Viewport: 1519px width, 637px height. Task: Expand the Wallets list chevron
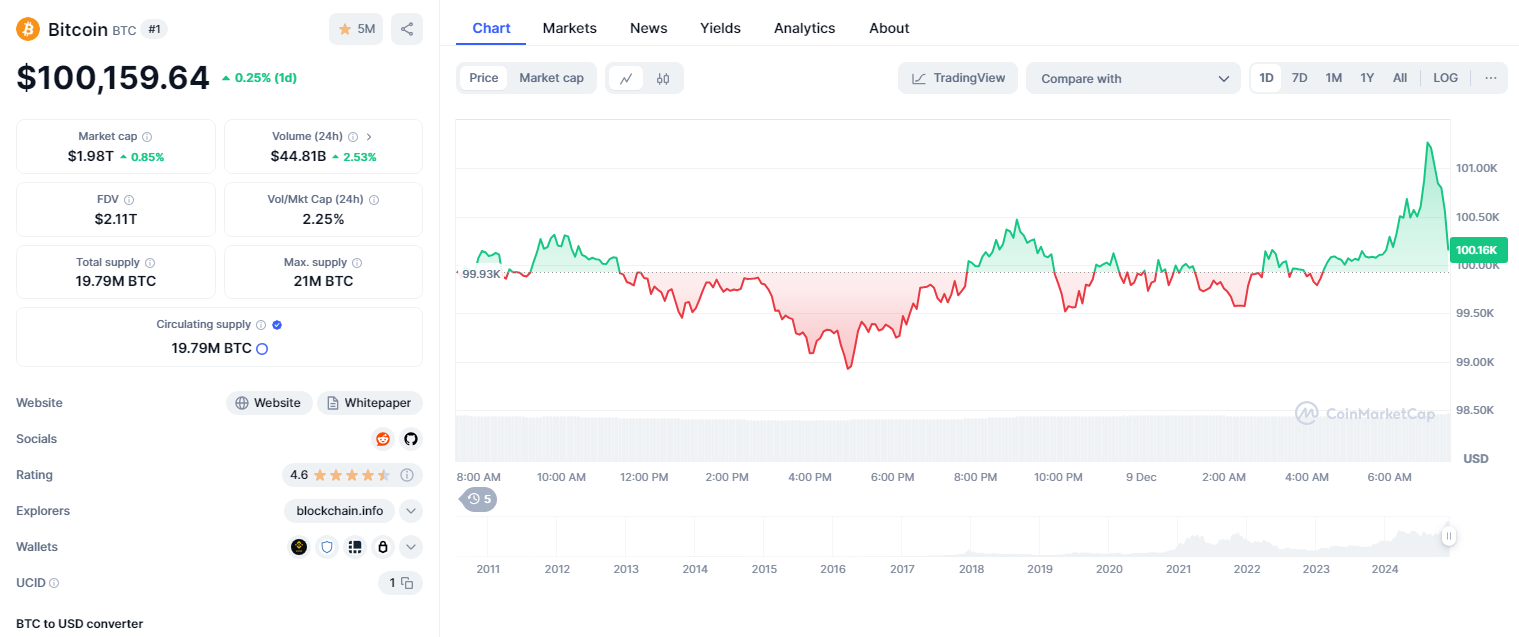click(x=411, y=547)
